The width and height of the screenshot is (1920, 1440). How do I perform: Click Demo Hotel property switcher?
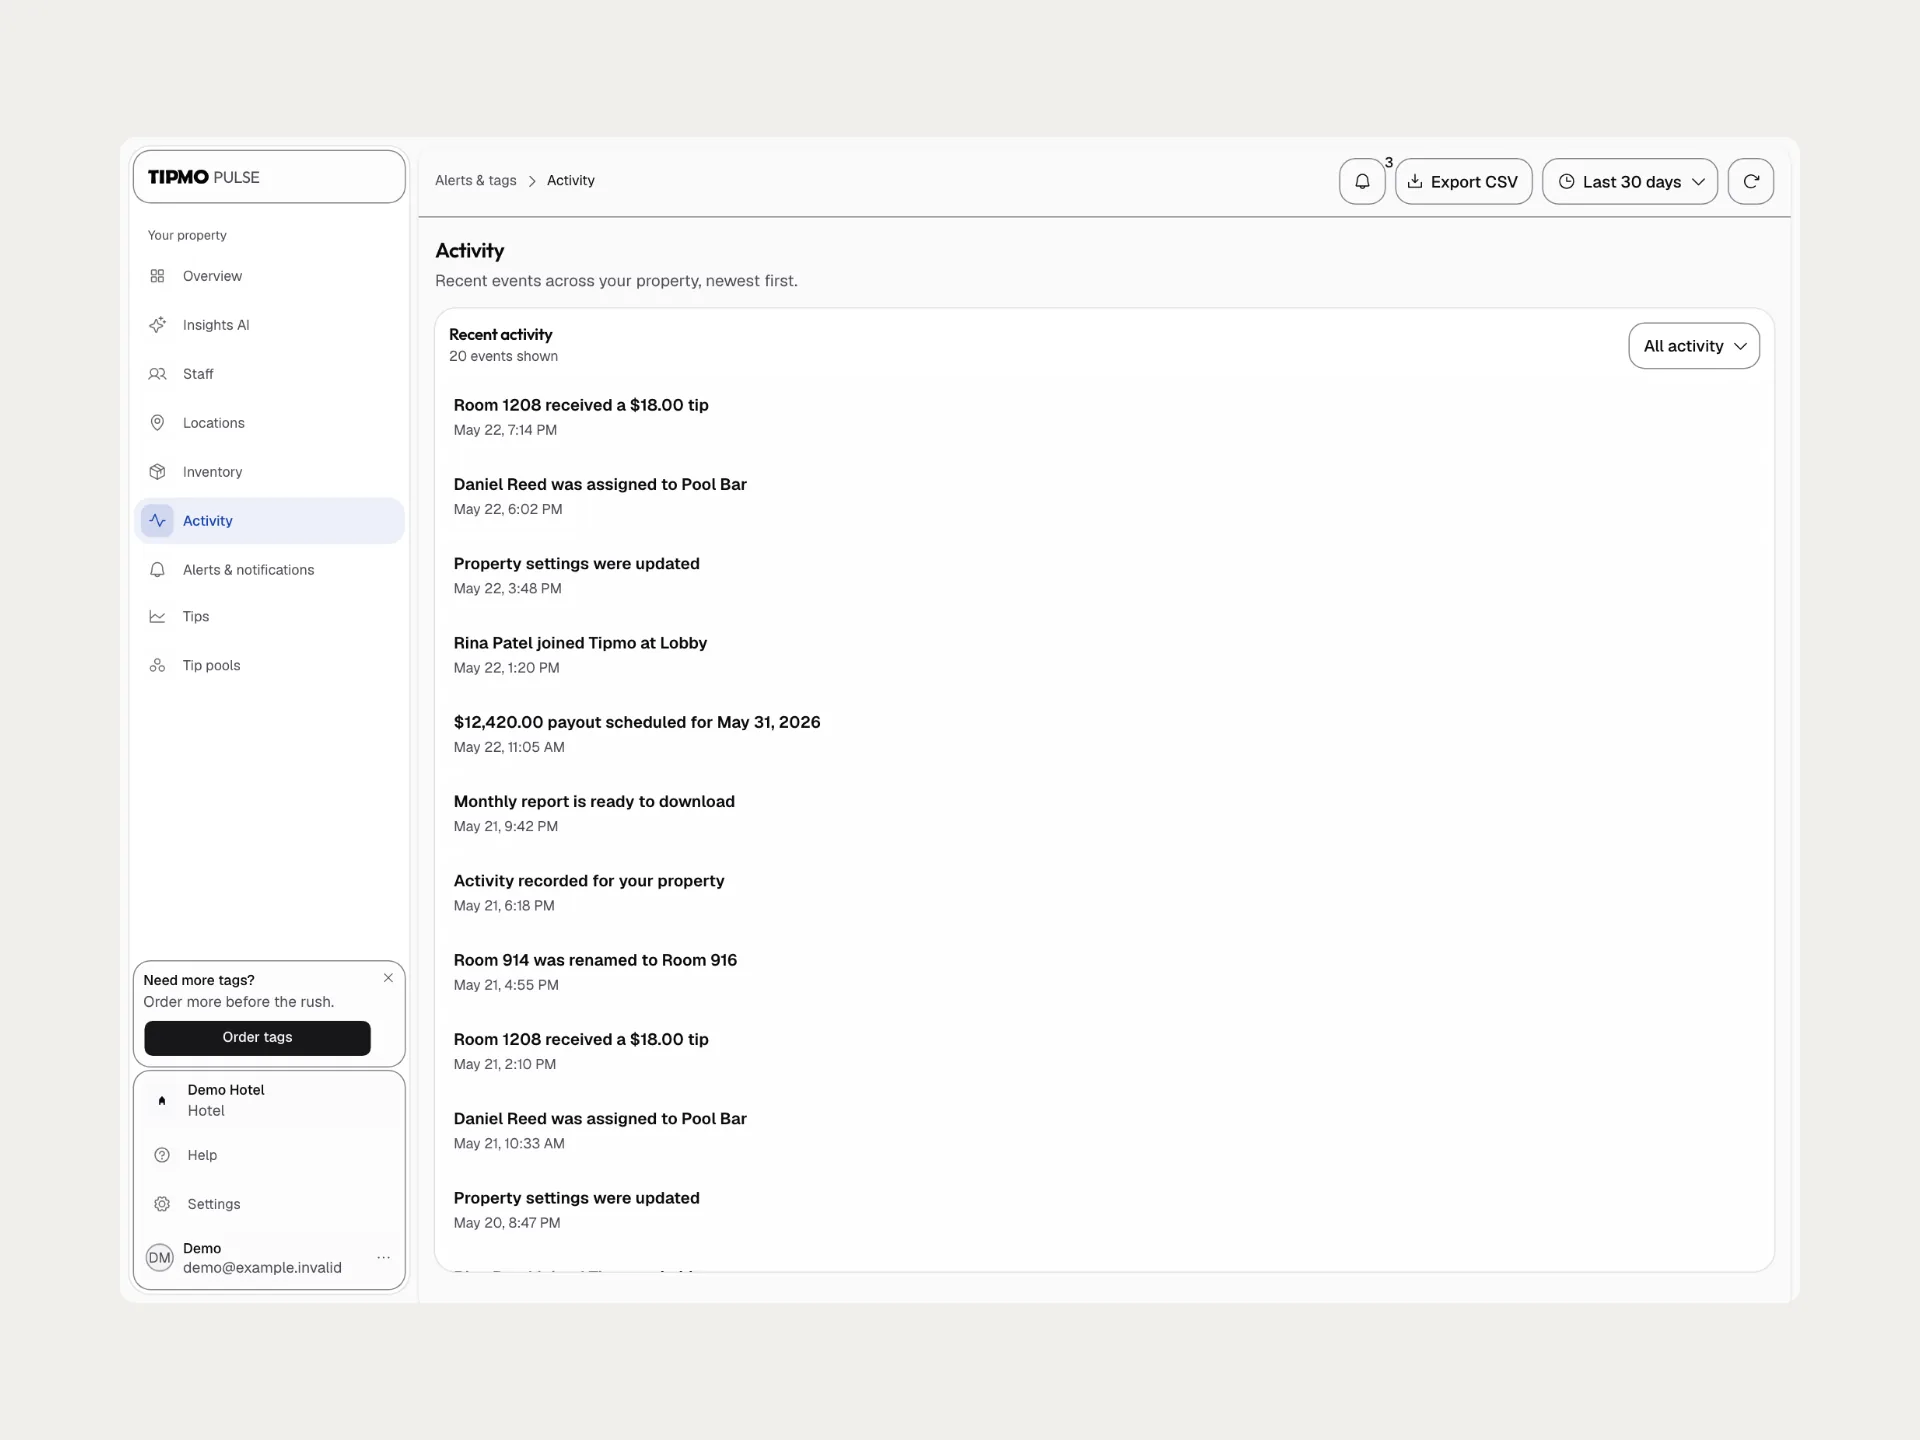click(269, 1100)
